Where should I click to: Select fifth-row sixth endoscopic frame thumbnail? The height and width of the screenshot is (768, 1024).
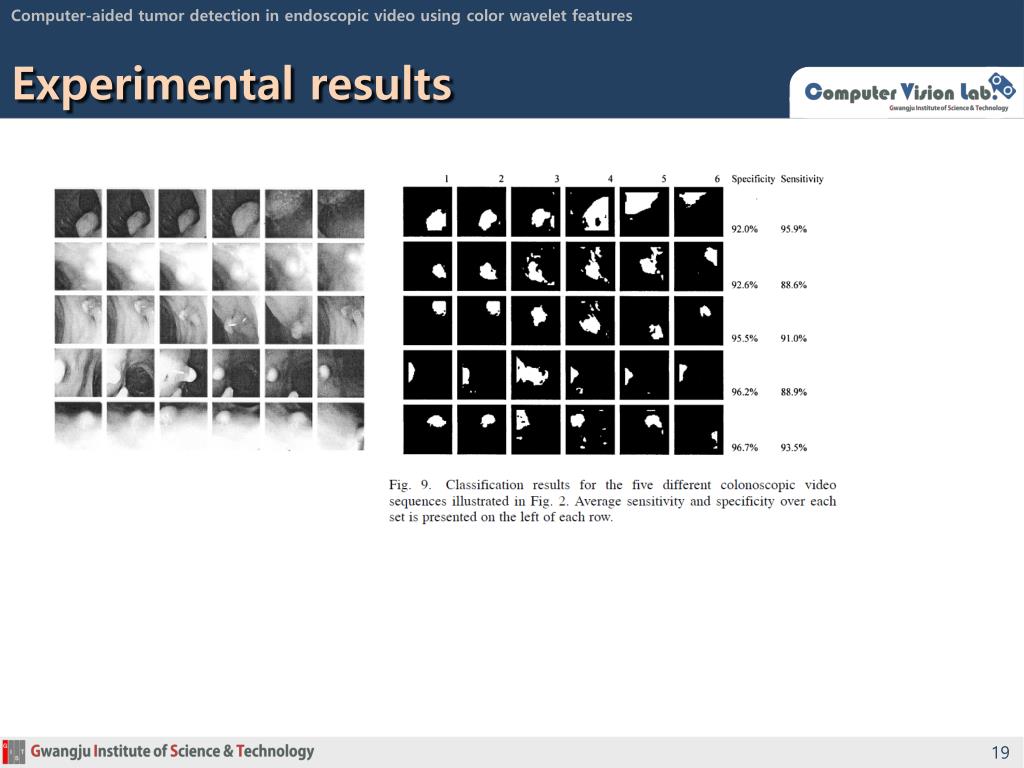pos(341,426)
